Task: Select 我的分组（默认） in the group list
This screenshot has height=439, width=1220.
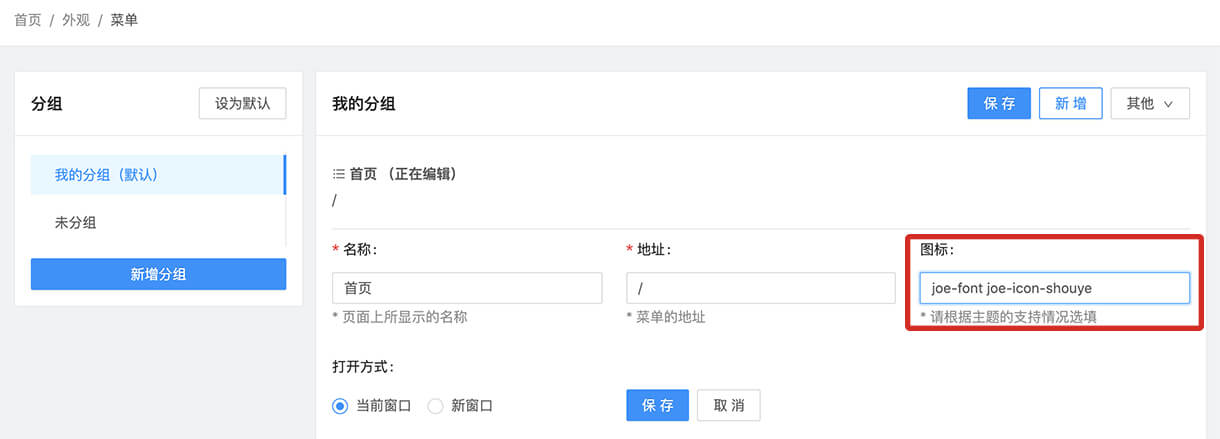Action: (x=158, y=175)
